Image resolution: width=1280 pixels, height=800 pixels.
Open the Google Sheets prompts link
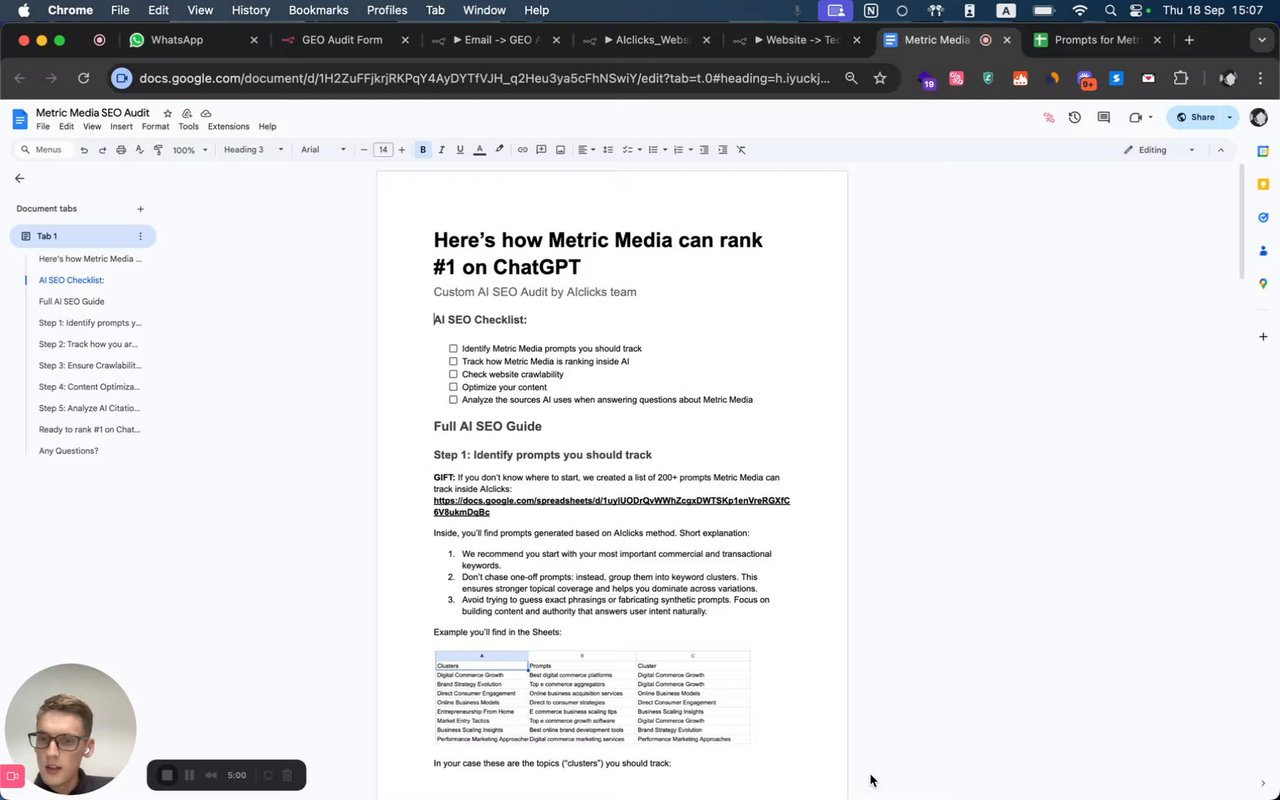[x=611, y=506]
